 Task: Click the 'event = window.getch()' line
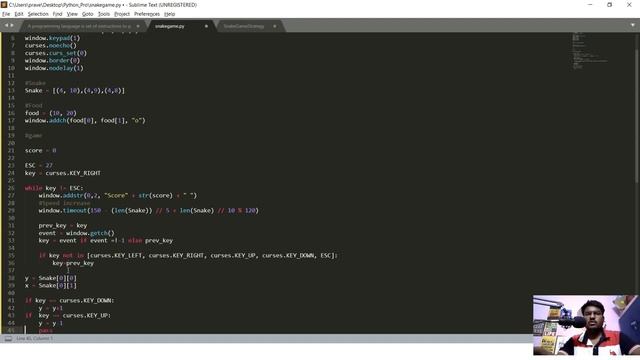(x=76, y=233)
